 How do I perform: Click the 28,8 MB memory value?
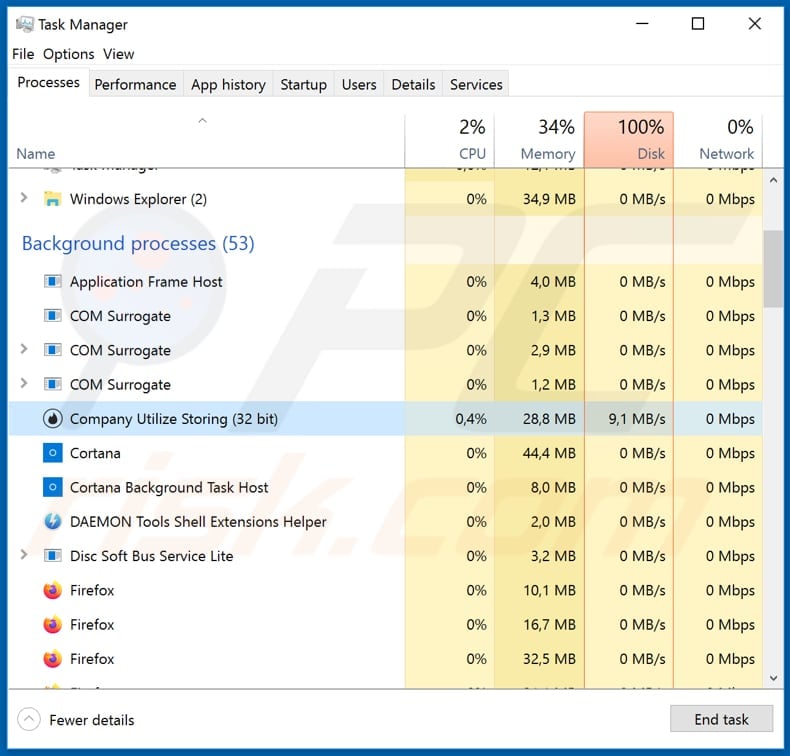coord(549,419)
